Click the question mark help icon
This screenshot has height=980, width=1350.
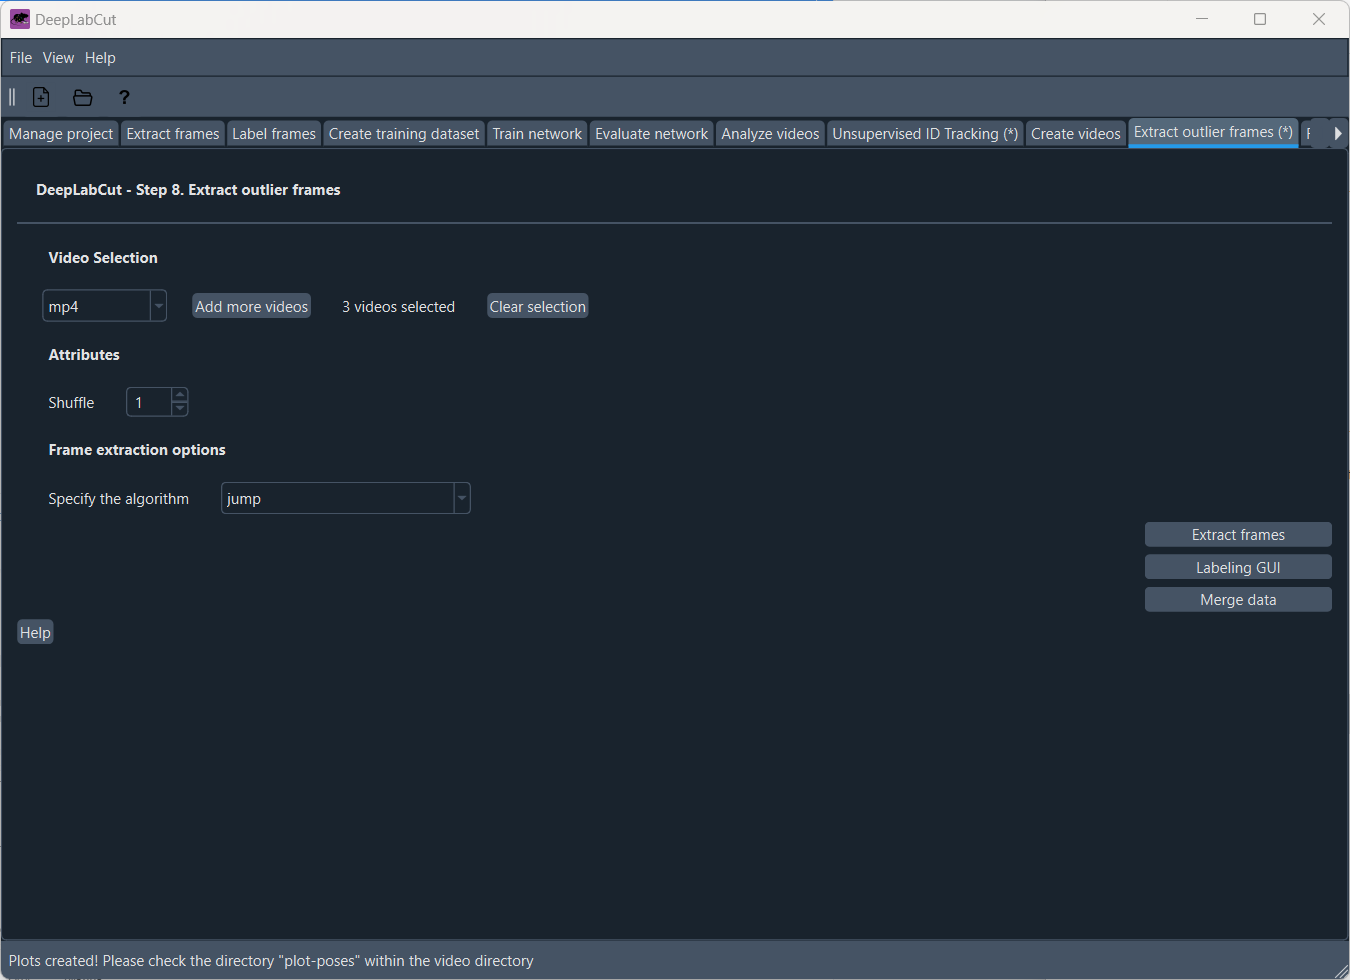point(124,97)
